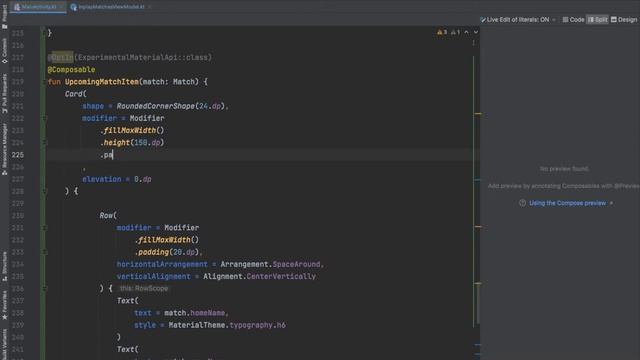Click 'Alignment.CenterVertically' value

[260, 277]
